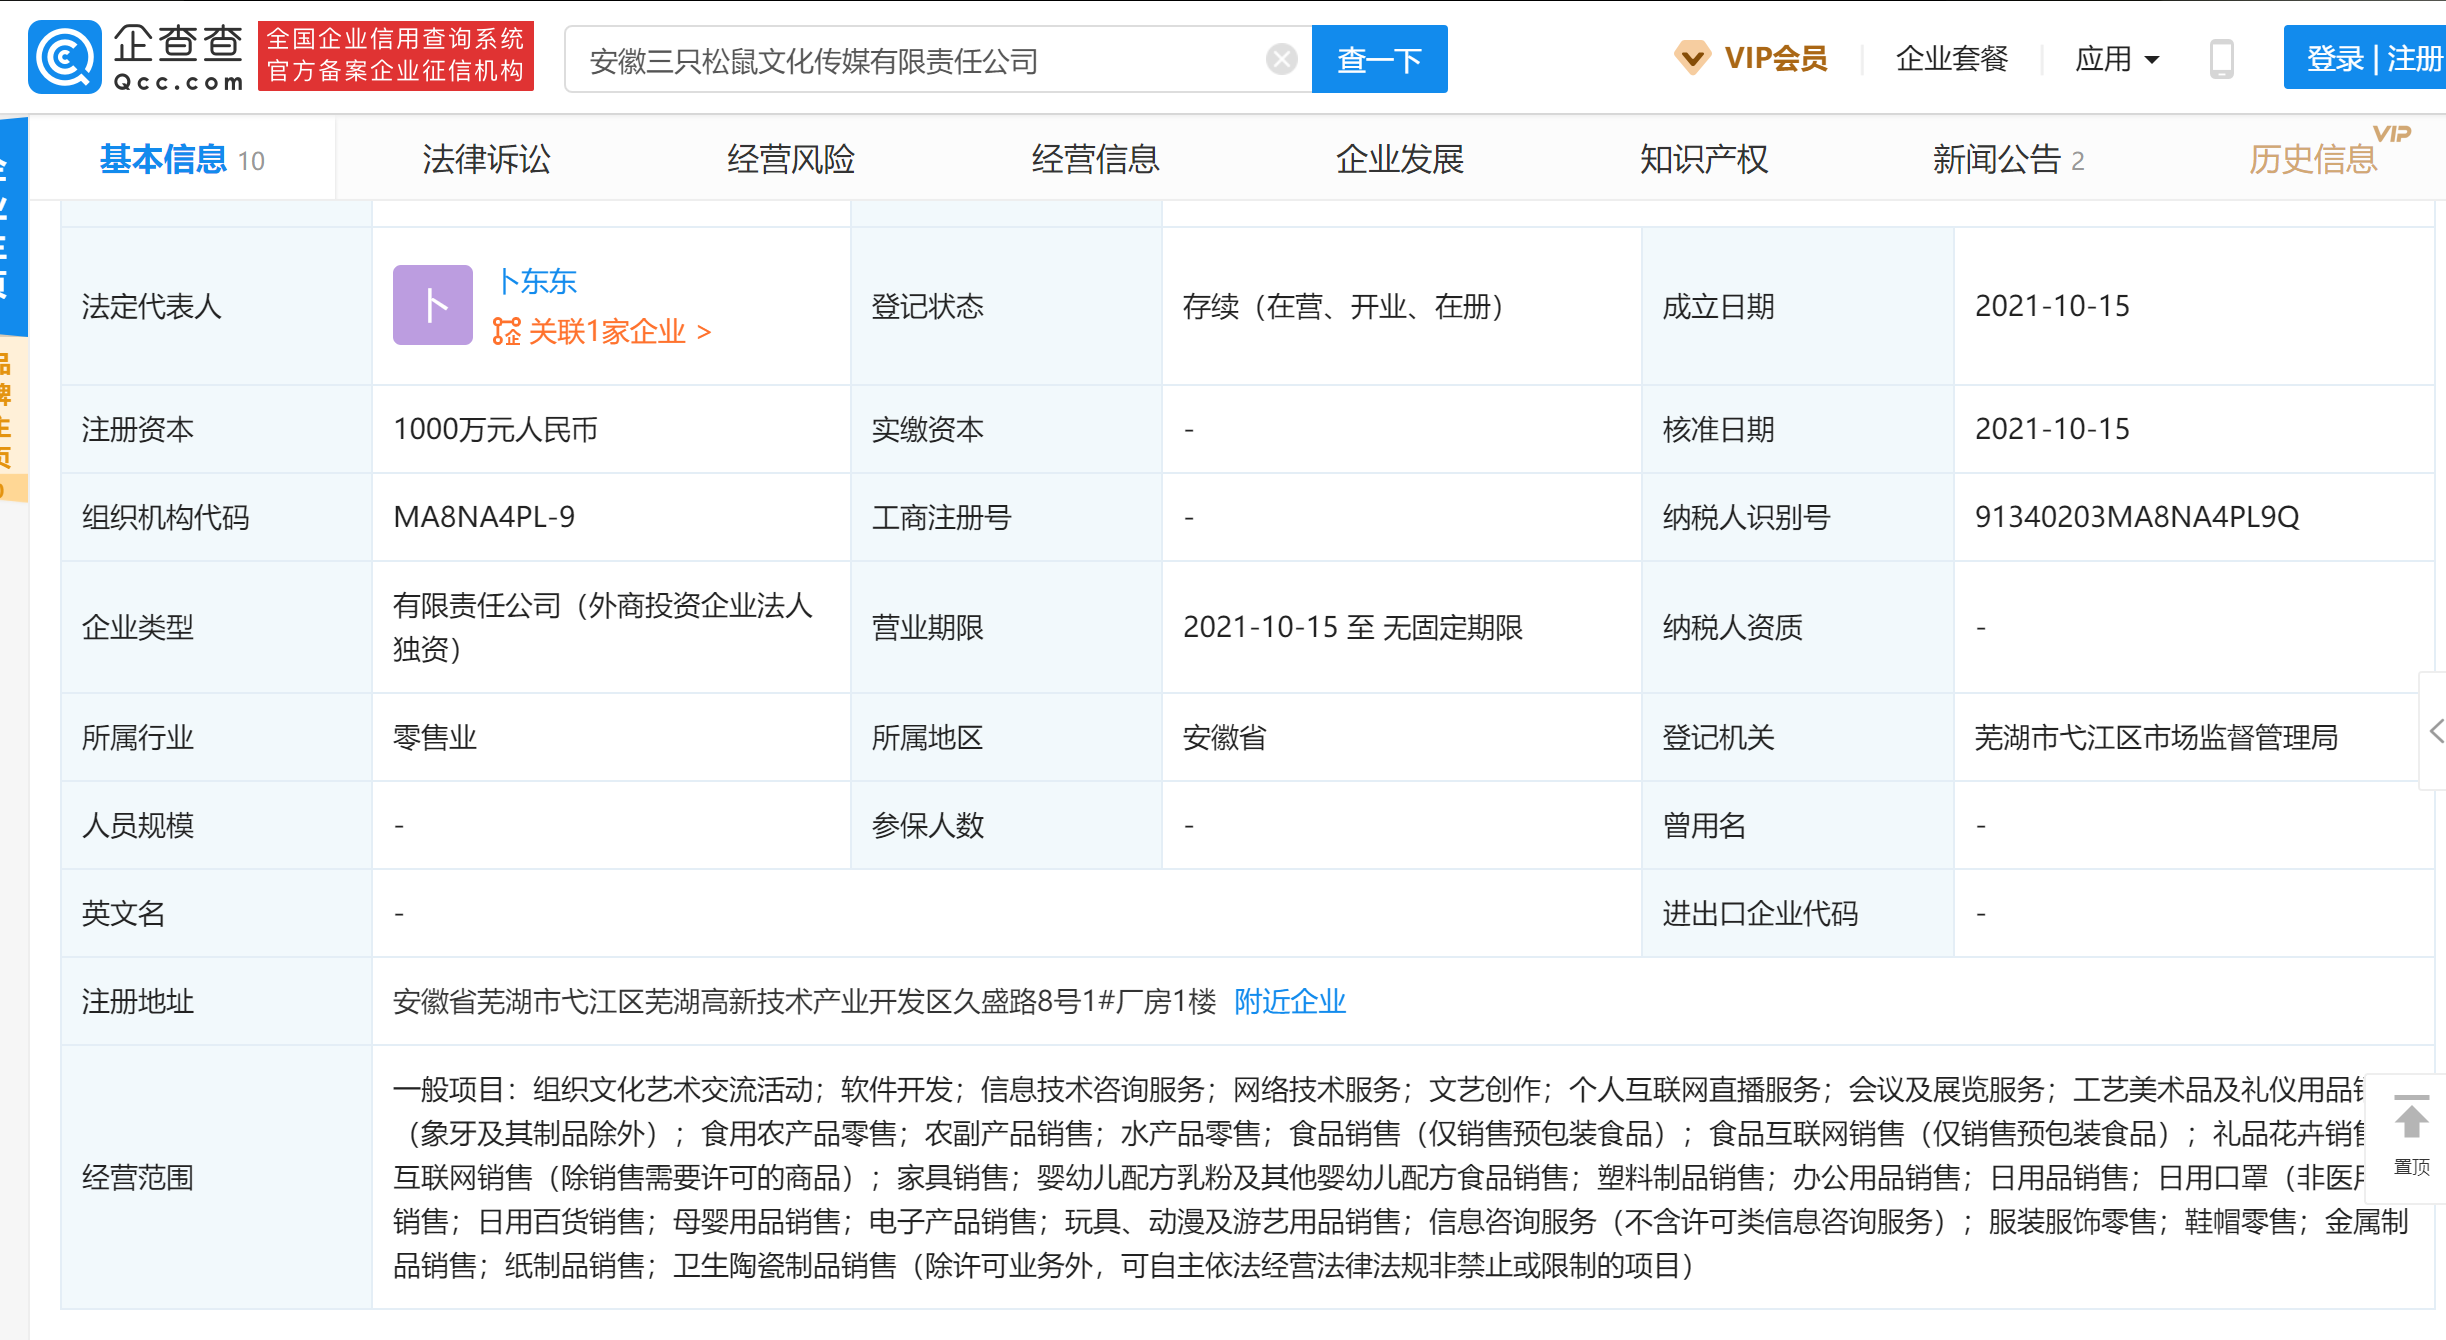The image size is (2446, 1340).
Task: Click the 卜 avatar of the legal representative
Action: coord(432,305)
